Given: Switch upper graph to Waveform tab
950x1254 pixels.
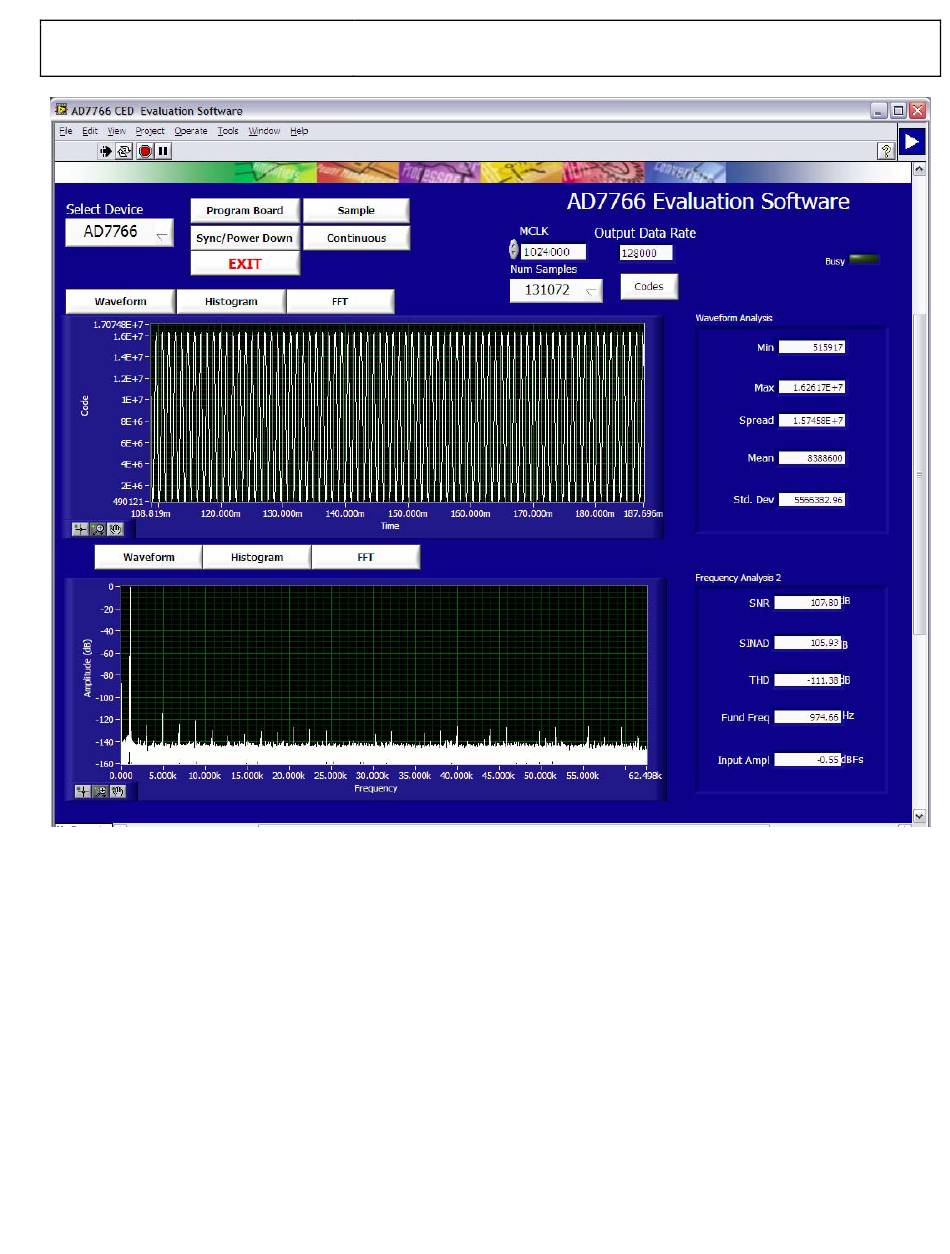Looking at the screenshot, I should coord(121,302).
